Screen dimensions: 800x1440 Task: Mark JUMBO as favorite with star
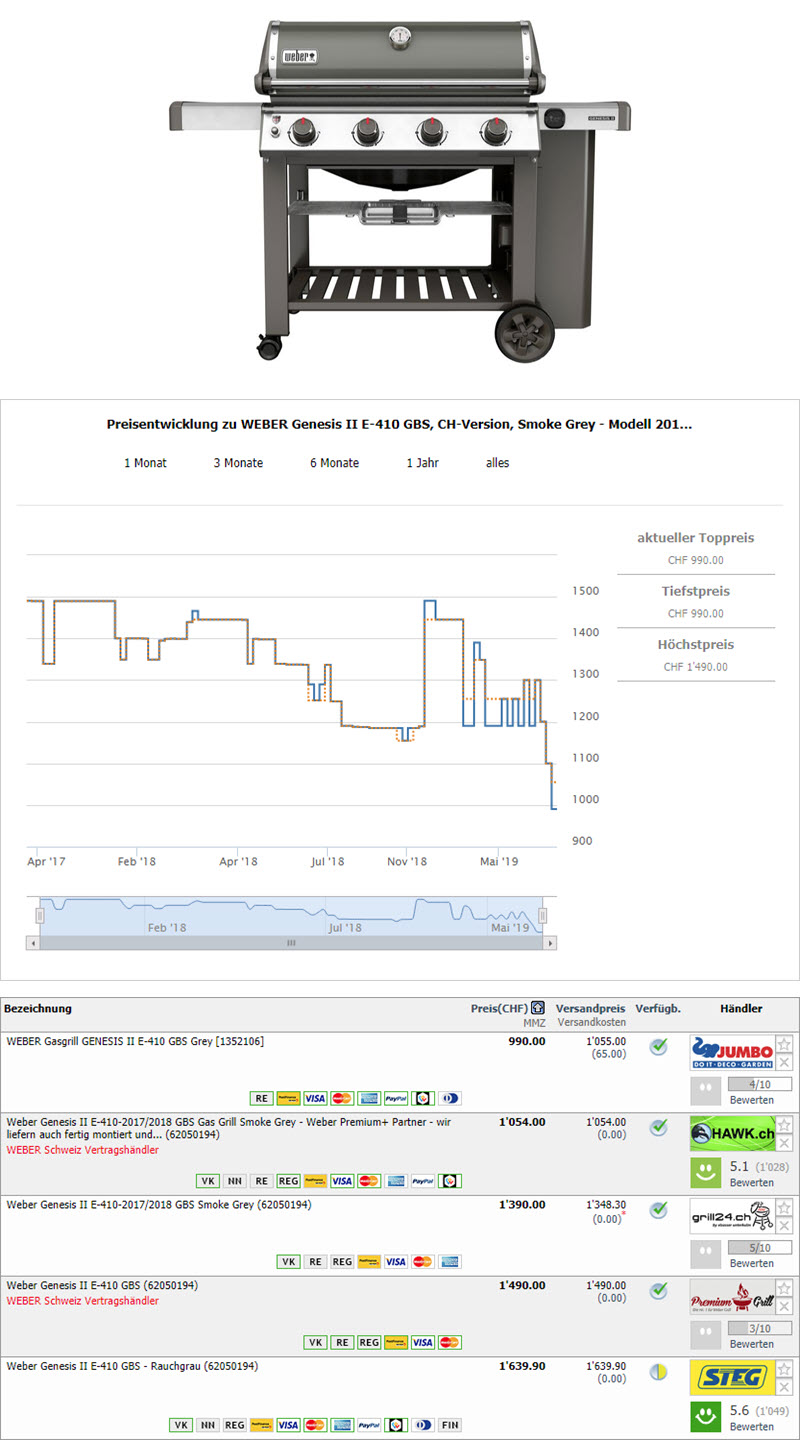pyautogui.click(x=784, y=1044)
